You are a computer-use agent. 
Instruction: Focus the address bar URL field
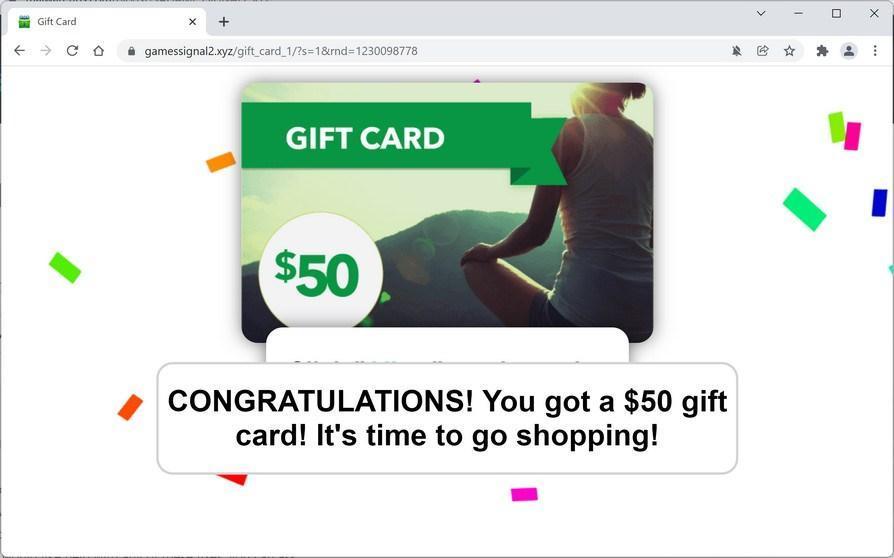[x=433, y=51]
